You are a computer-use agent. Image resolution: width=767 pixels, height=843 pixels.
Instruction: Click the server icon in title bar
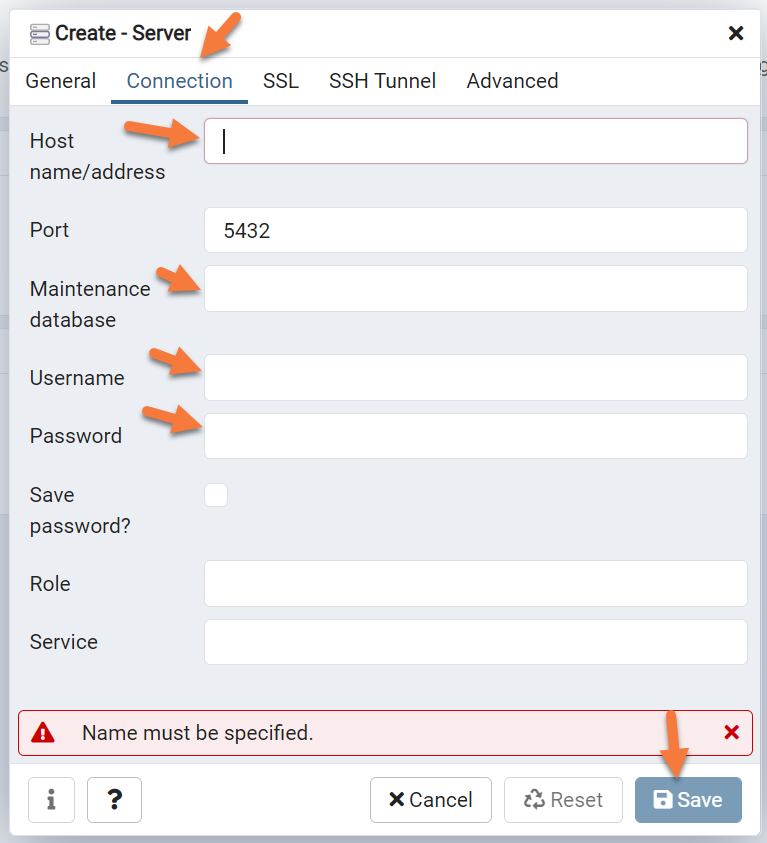coord(40,34)
